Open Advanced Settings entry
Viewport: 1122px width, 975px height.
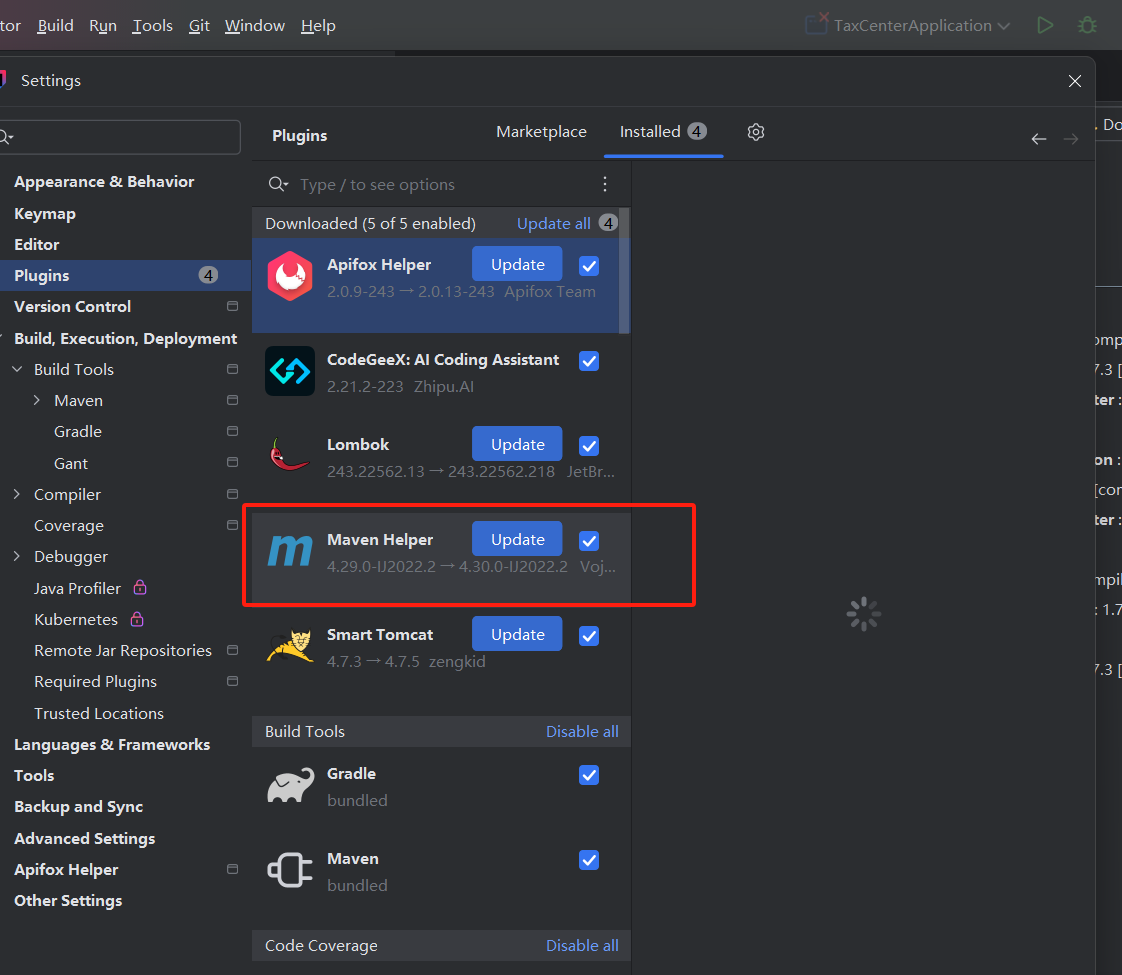click(x=84, y=838)
